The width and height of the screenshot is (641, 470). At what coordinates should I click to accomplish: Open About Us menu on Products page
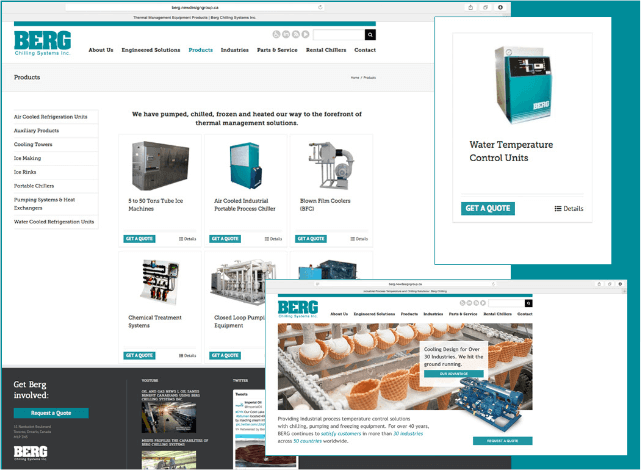[101, 50]
